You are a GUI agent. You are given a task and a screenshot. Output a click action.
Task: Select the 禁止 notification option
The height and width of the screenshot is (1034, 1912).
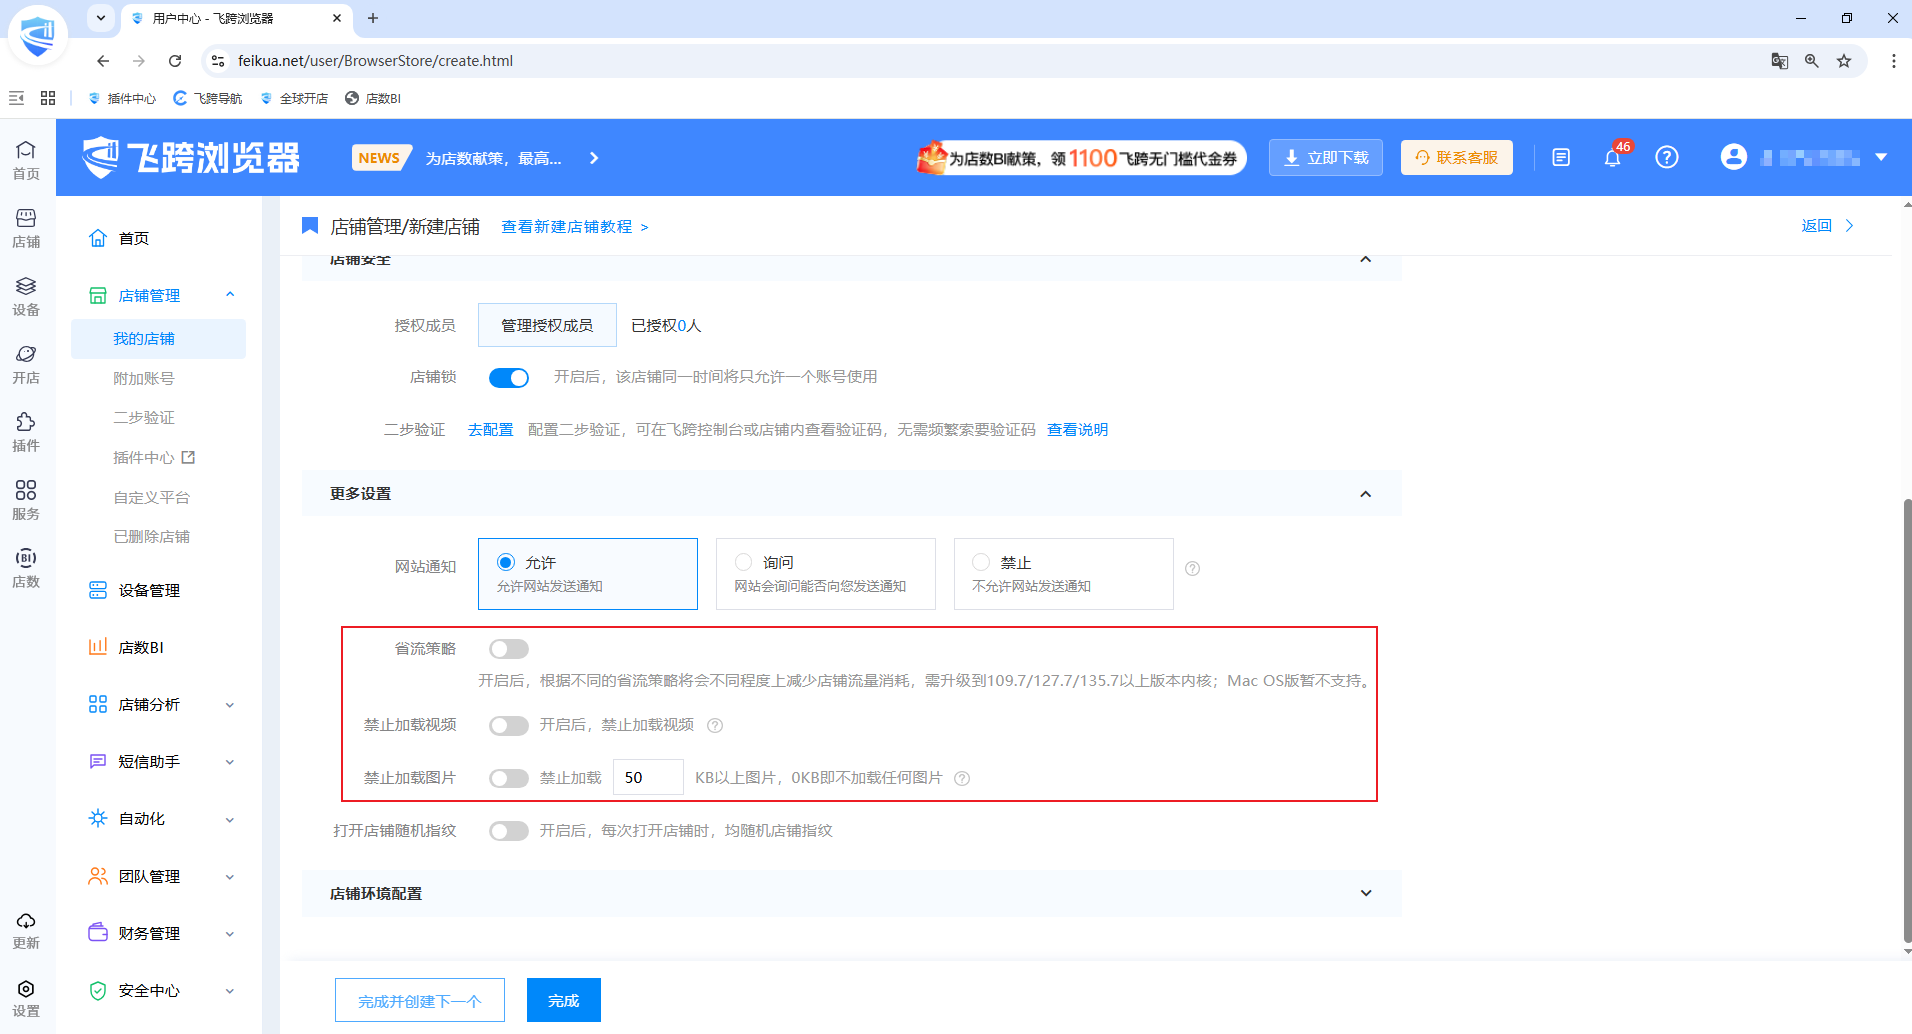(x=1064, y=574)
